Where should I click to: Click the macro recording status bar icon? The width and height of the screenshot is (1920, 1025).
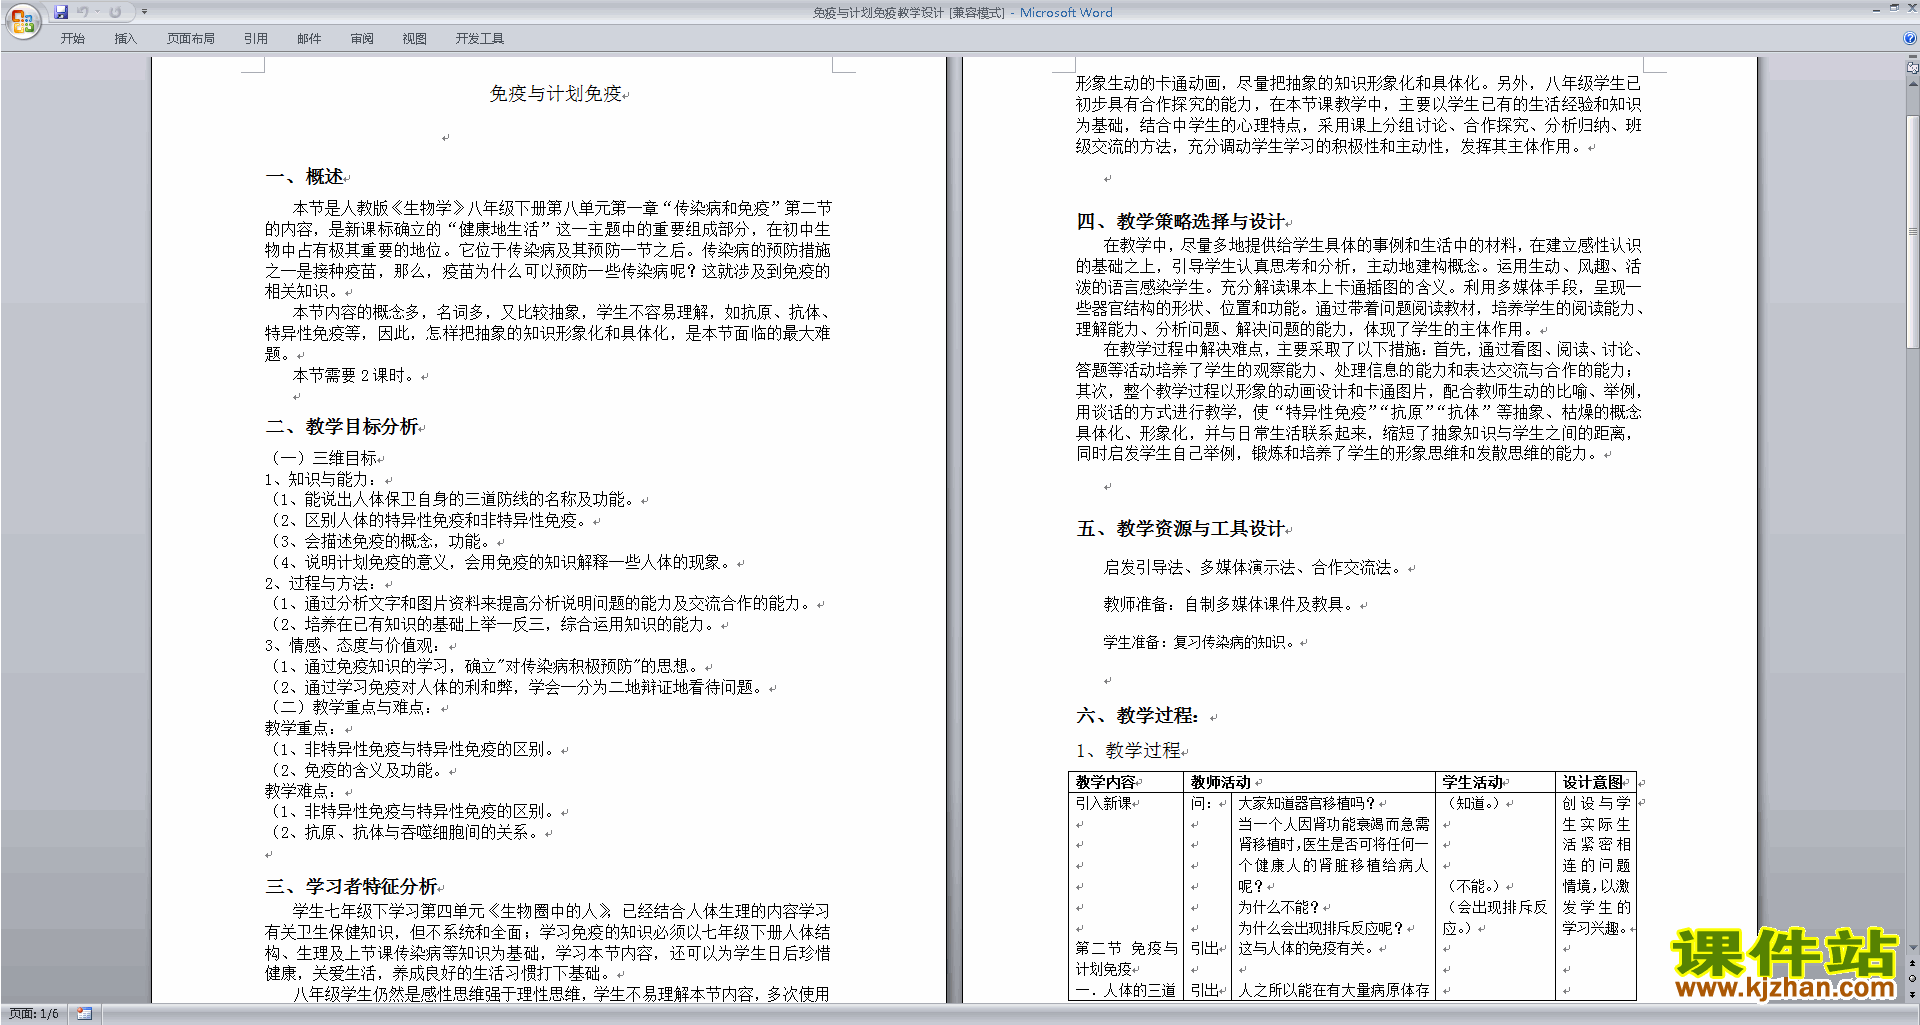(85, 1014)
